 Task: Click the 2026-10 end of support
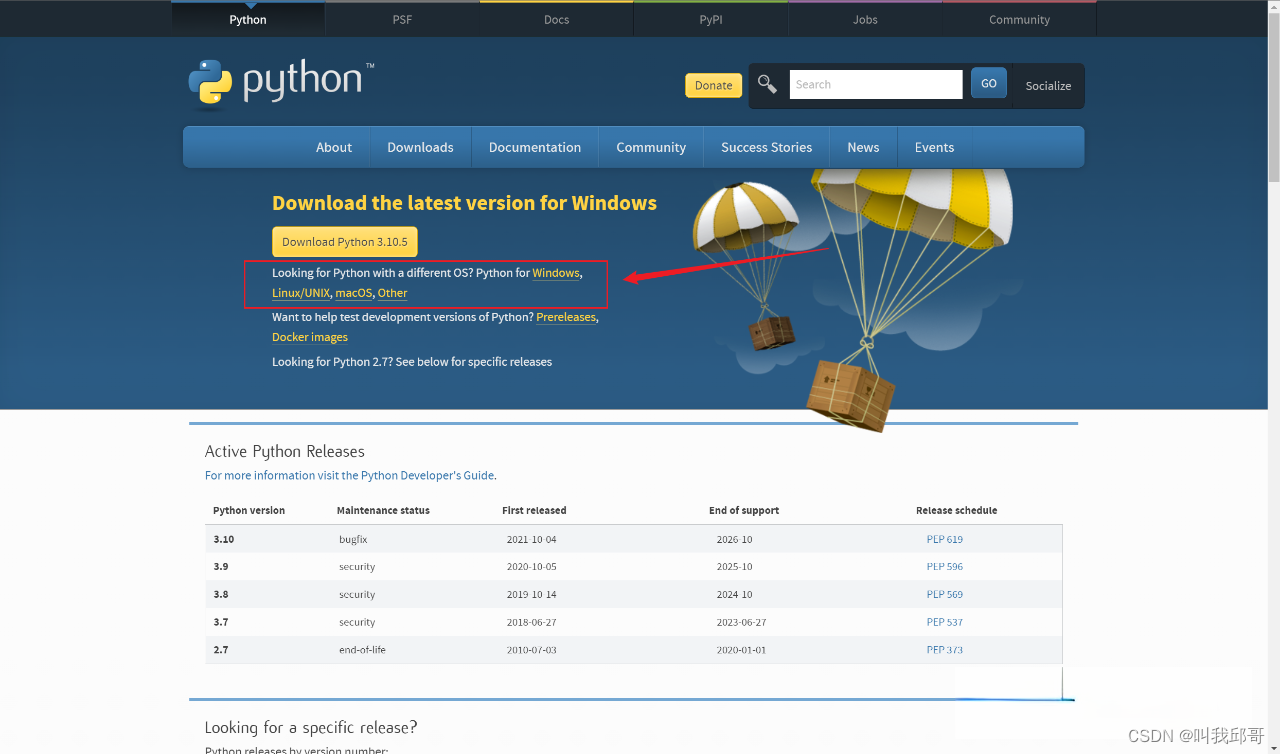pos(734,539)
